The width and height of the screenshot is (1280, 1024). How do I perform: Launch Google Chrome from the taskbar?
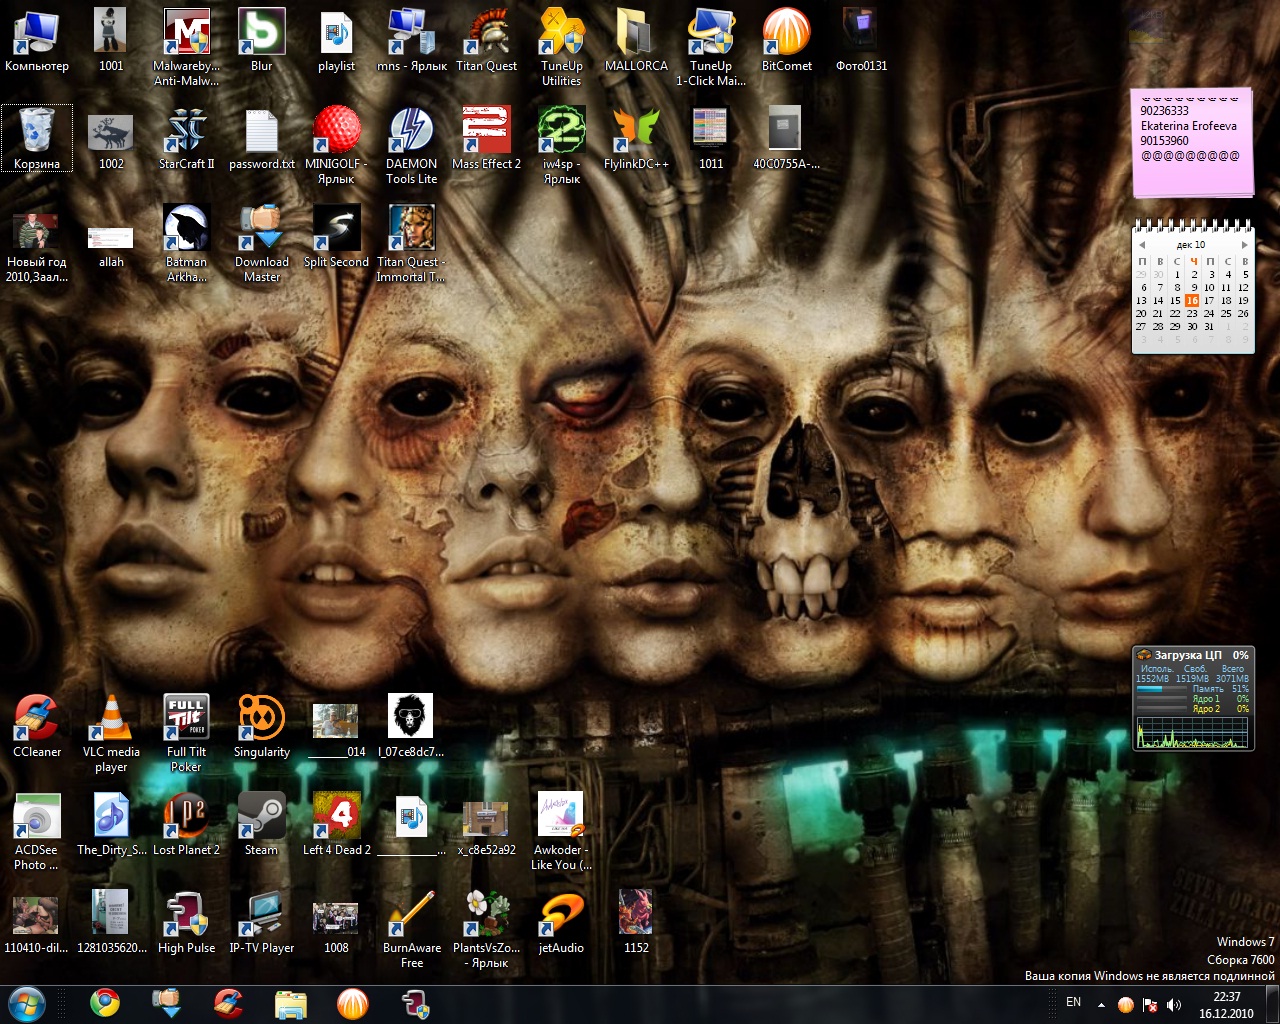pos(104,1003)
